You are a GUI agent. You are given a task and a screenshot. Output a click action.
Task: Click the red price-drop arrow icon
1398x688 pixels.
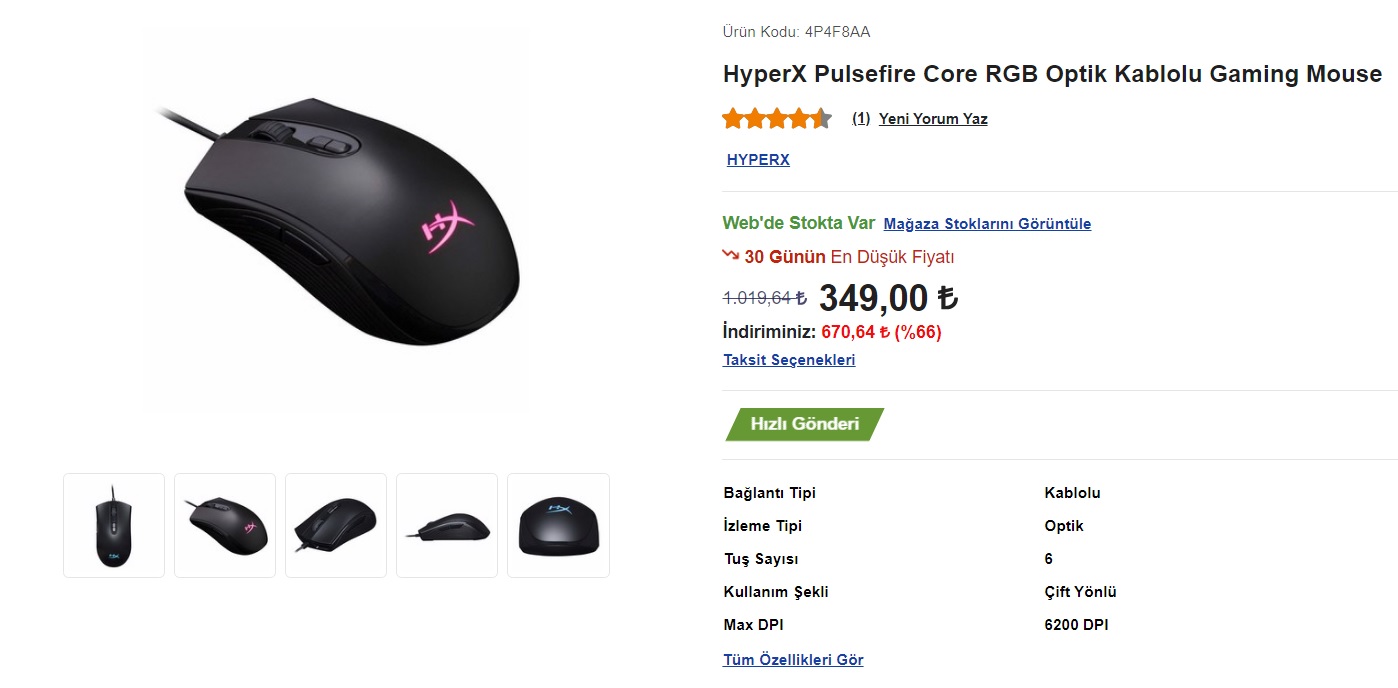[x=730, y=256]
